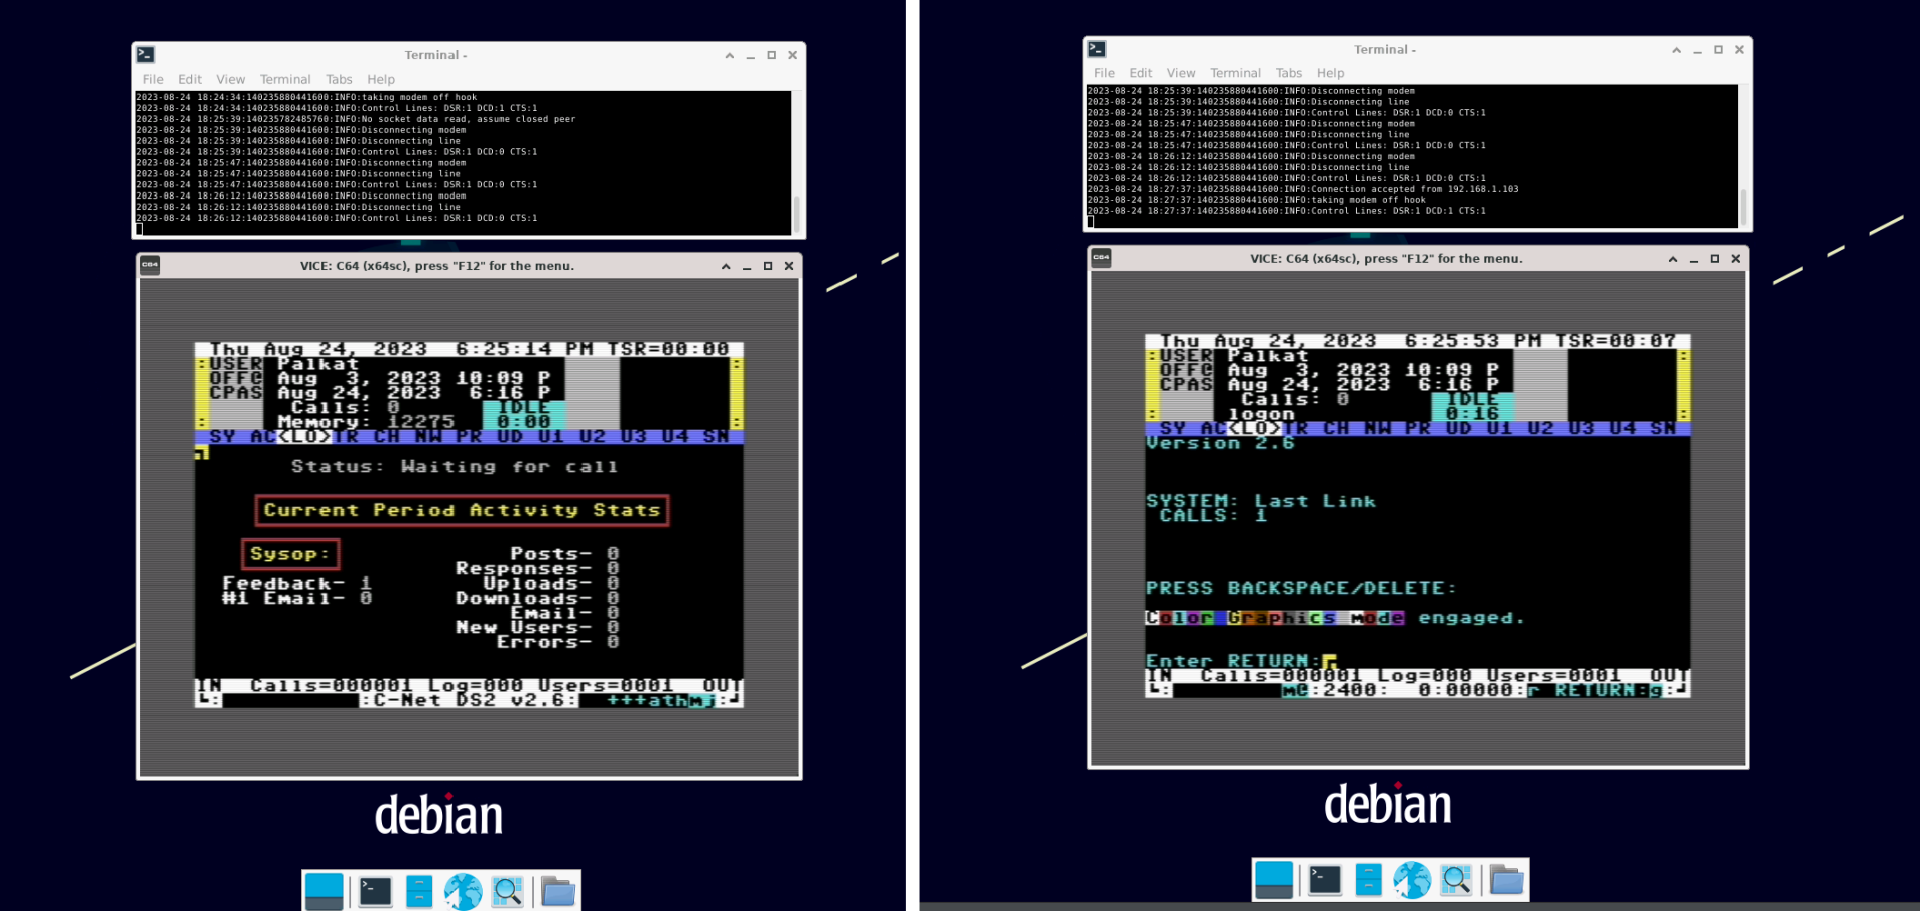Launch web browser globe in right monitor's dock
The width and height of the screenshot is (1920, 911).
tap(1412, 880)
